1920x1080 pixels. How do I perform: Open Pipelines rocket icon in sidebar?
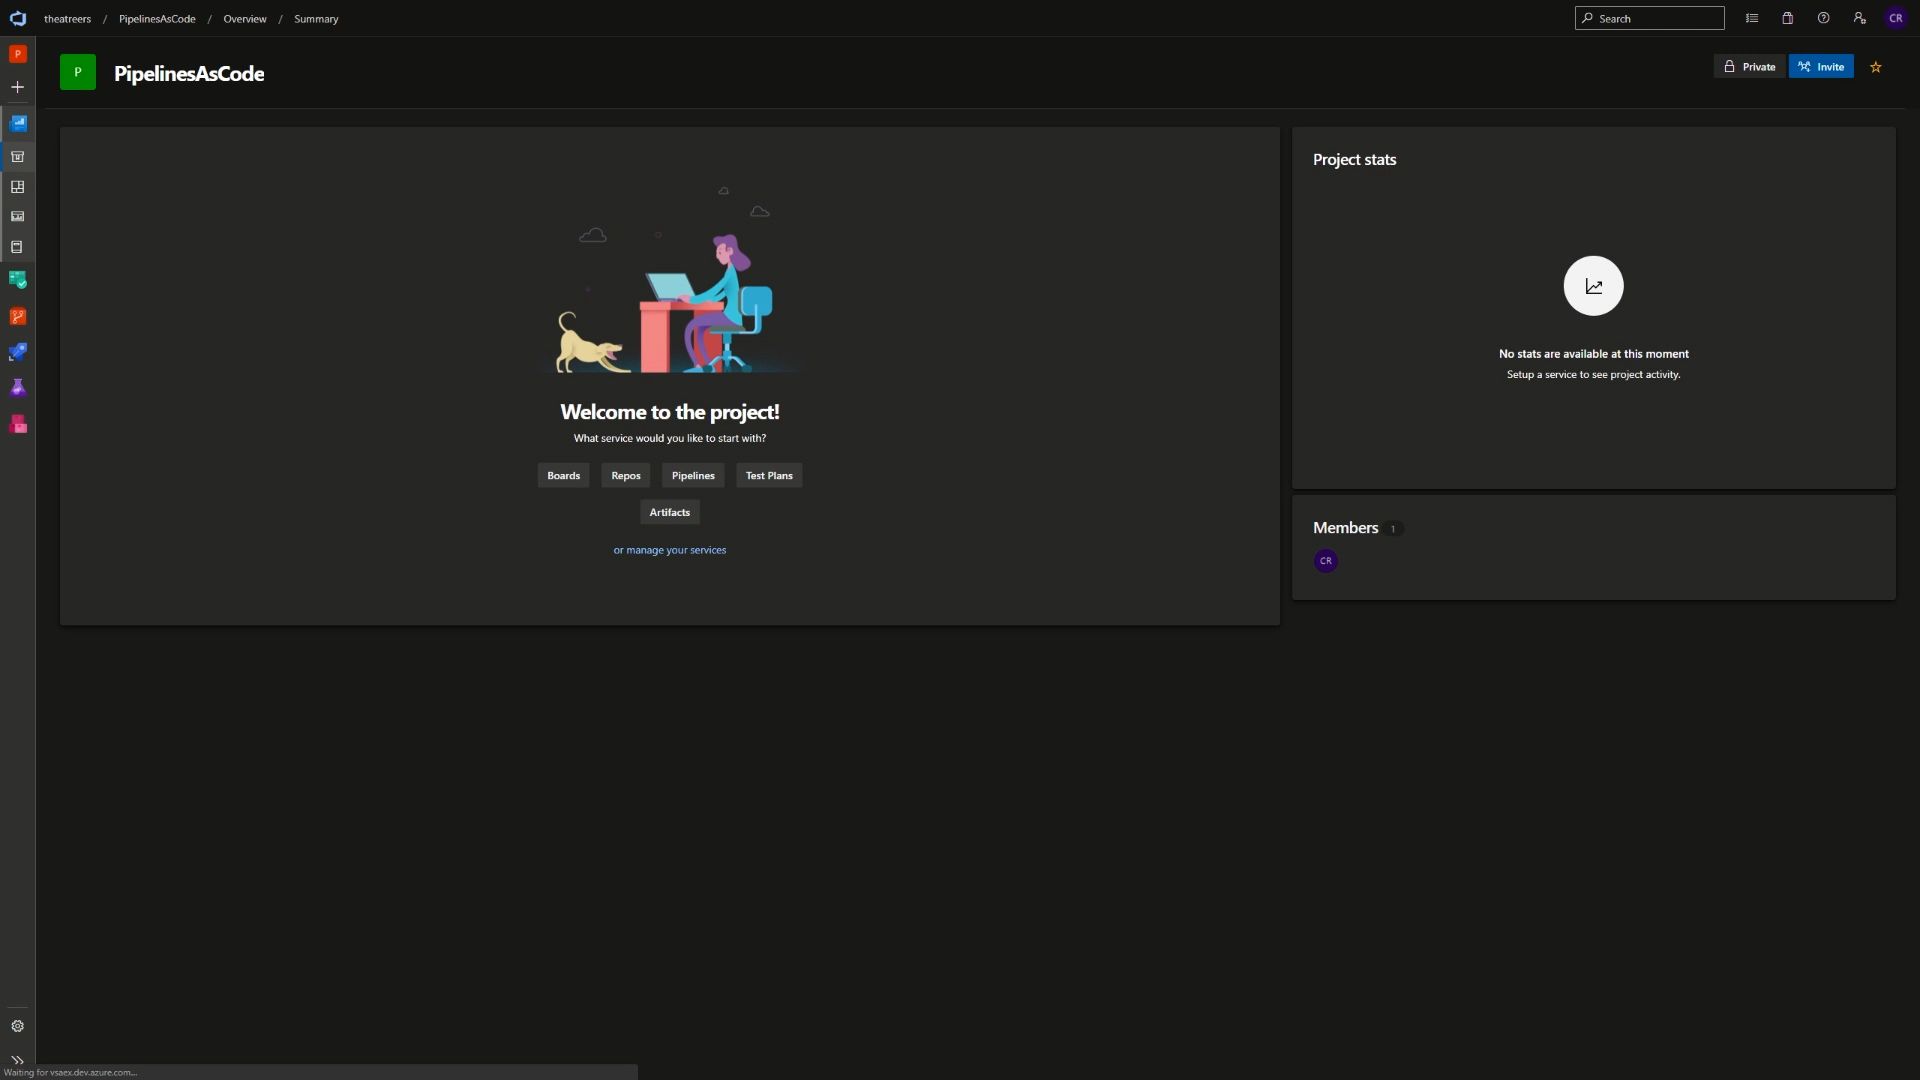[18, 351]
